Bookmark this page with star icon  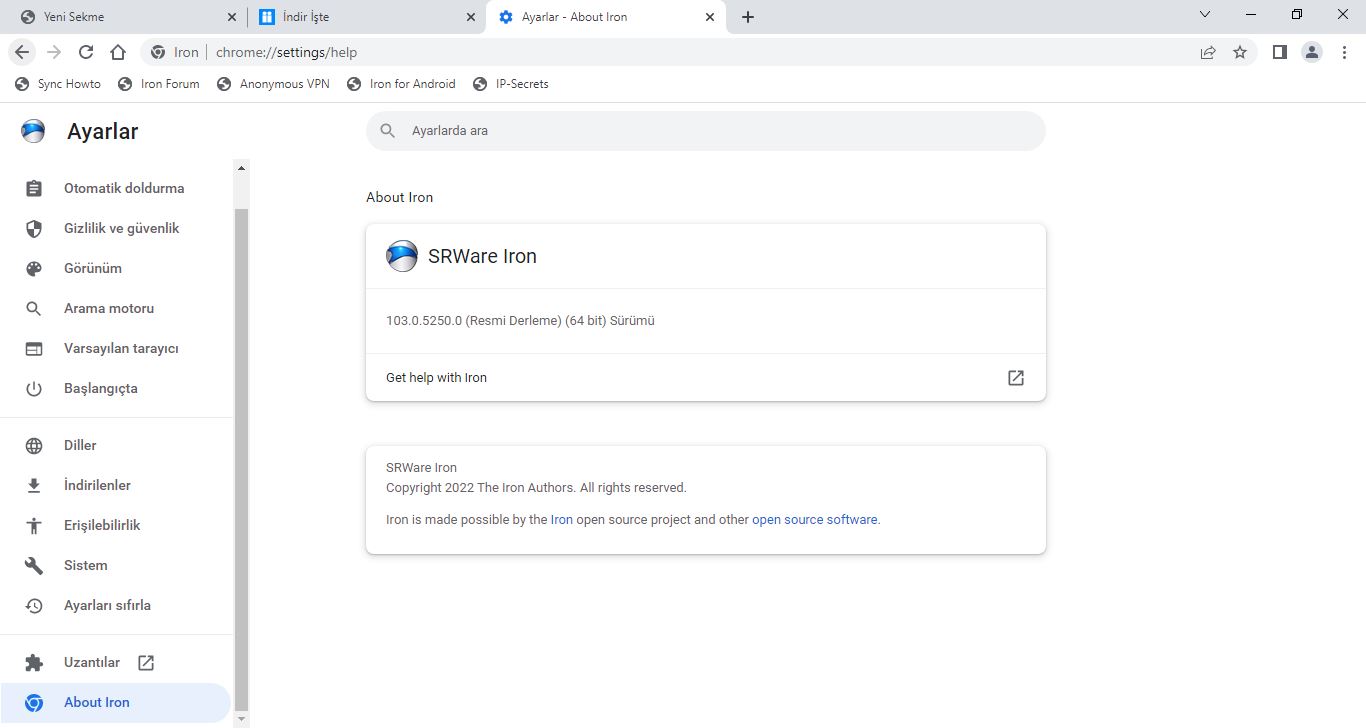pyautogui.click(x=1240, y=52)
